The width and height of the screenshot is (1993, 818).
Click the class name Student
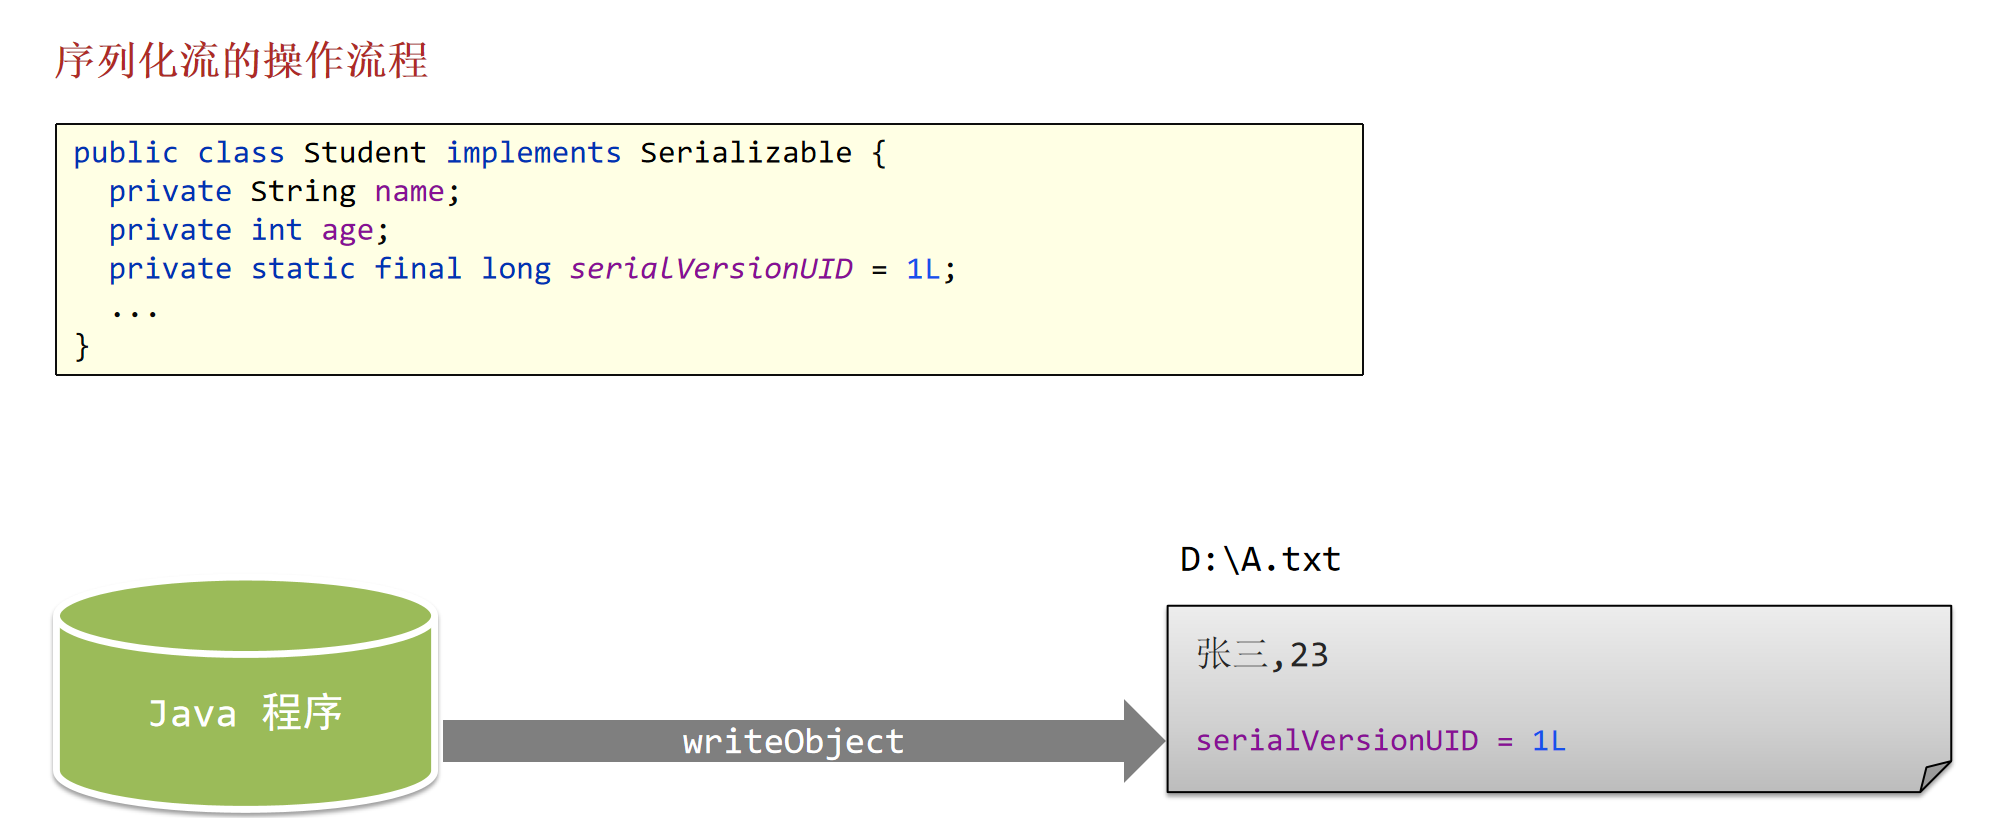point(364,152)
